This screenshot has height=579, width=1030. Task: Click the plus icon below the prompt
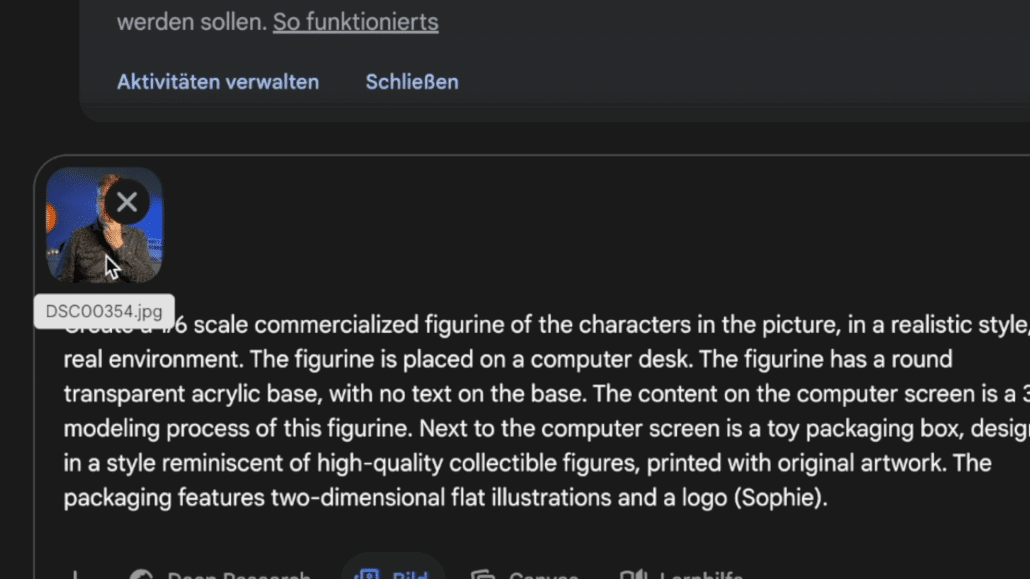coord(75,574)
